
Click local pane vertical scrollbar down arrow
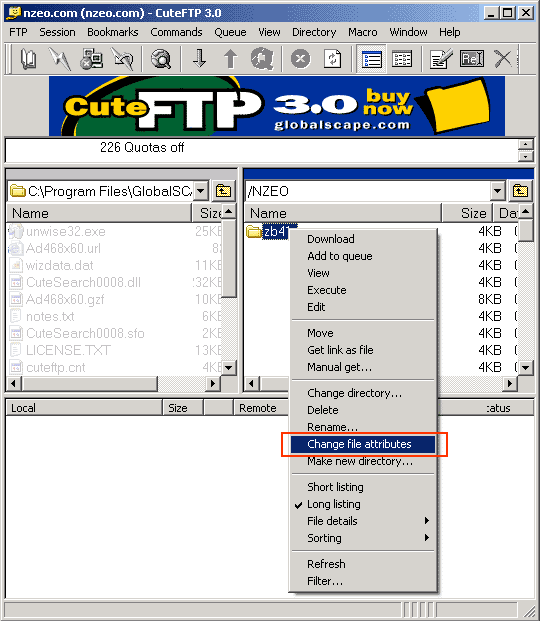click(229, 368)
